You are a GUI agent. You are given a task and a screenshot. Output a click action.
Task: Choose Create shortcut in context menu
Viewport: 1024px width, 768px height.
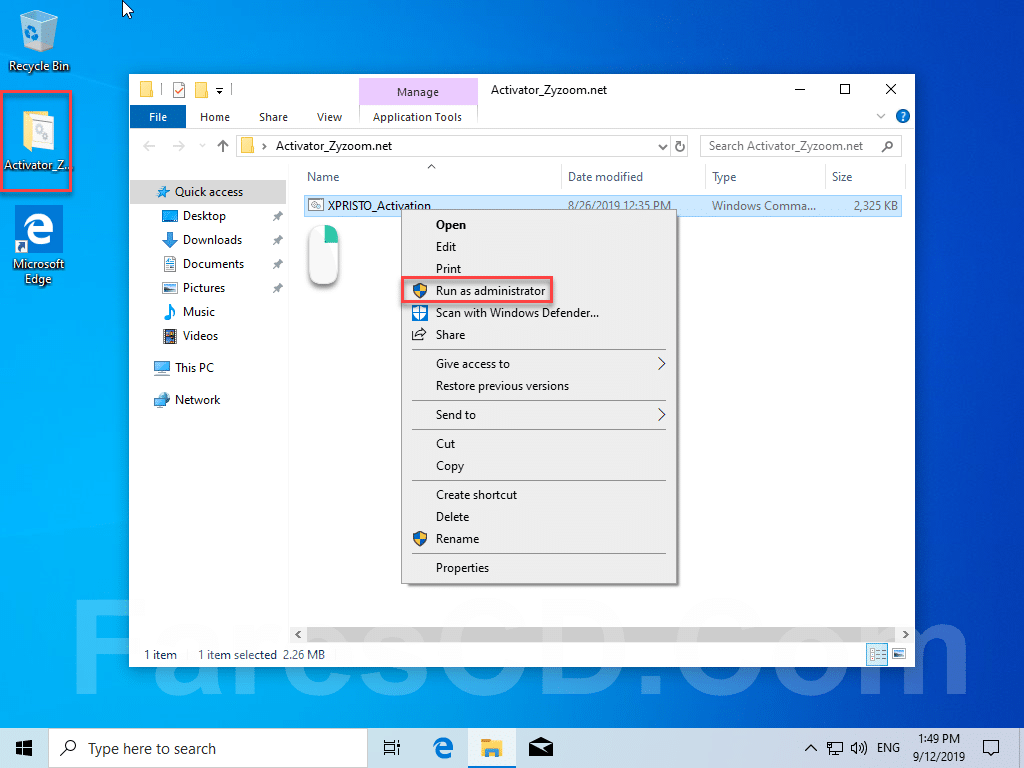pyautogui.click(x=539, y=495)
